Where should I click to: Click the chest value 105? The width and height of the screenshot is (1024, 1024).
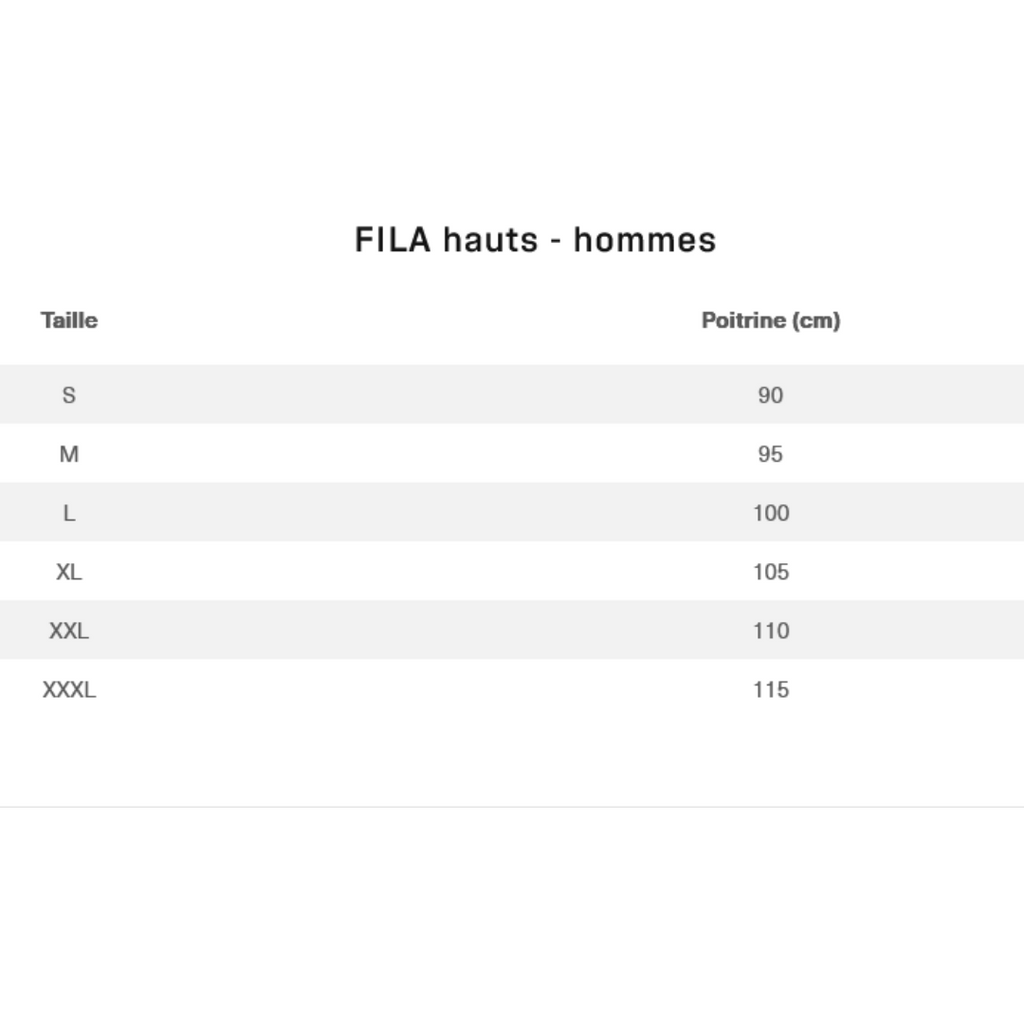tap(771, 572)
